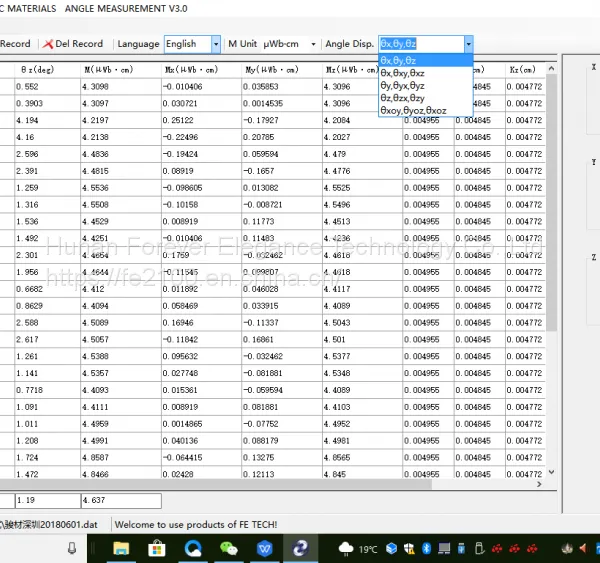Click the active angle measurement app taskbar icon
Viewport: 600px width, 563px height.
point(300,549)
